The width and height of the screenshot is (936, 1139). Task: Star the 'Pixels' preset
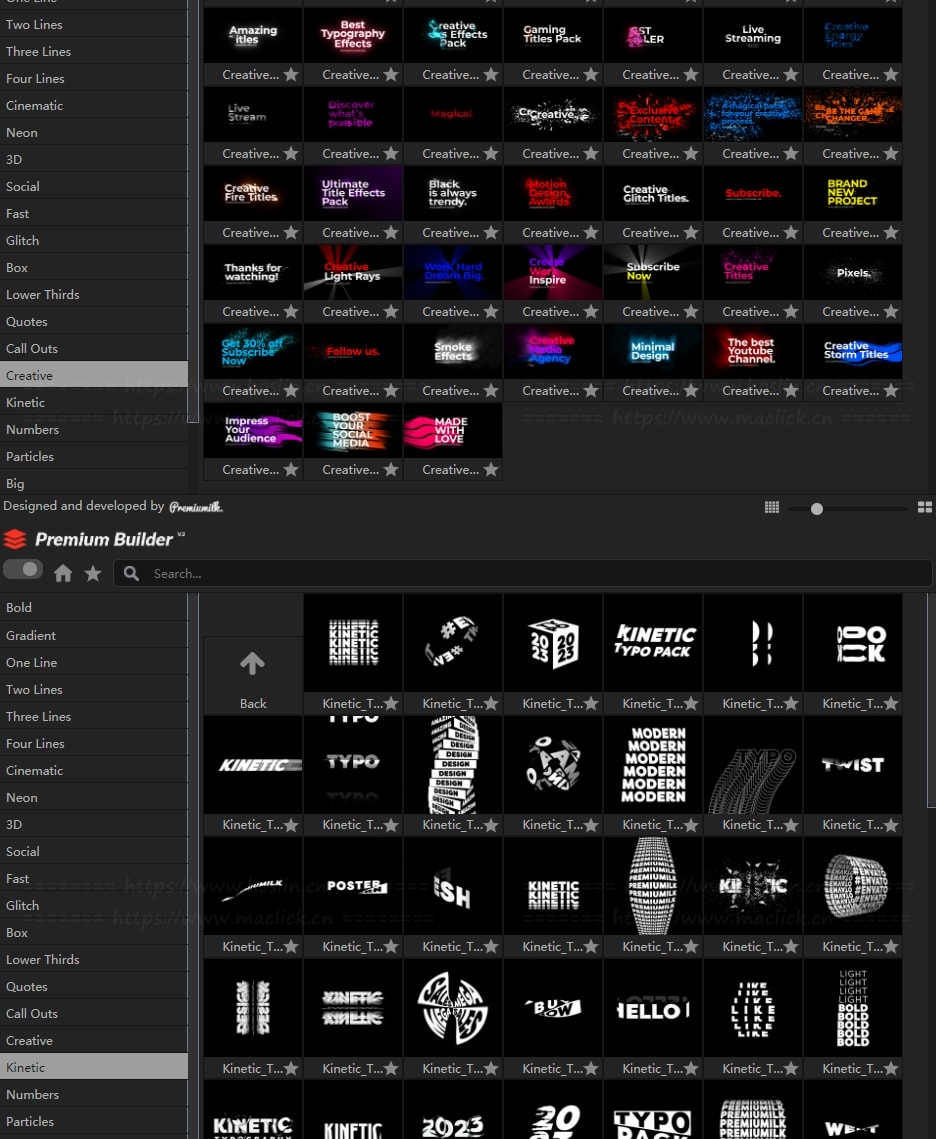tap(891, 312)
